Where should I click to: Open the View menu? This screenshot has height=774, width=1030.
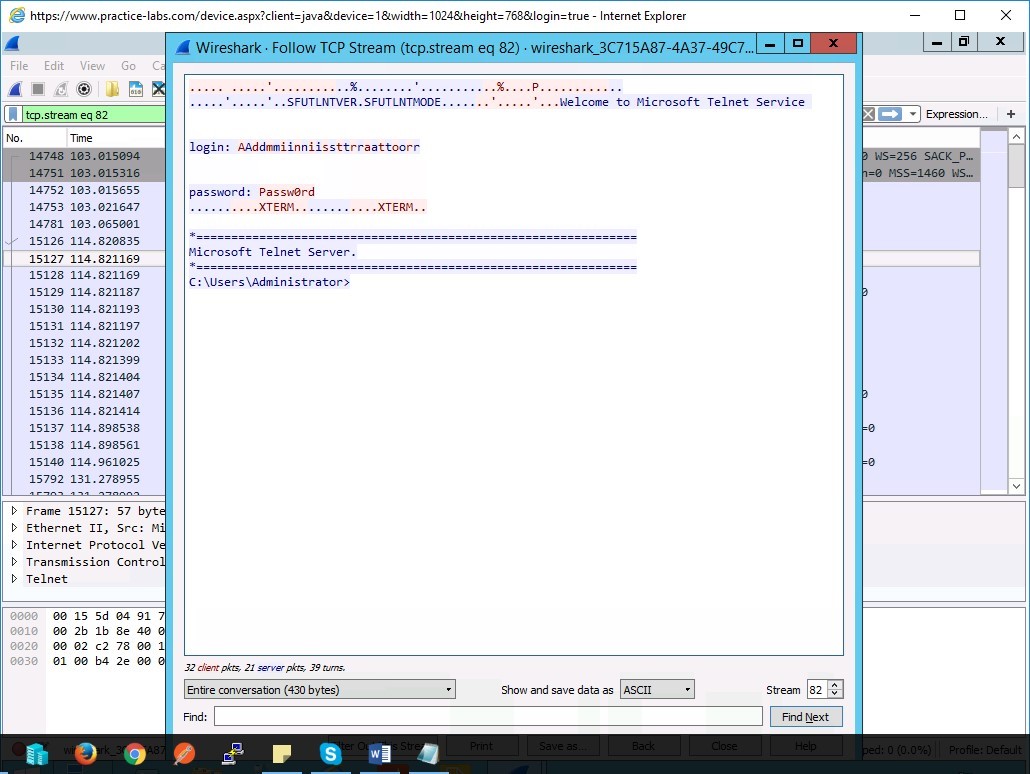pyautogui.click(x=92, y=66)
